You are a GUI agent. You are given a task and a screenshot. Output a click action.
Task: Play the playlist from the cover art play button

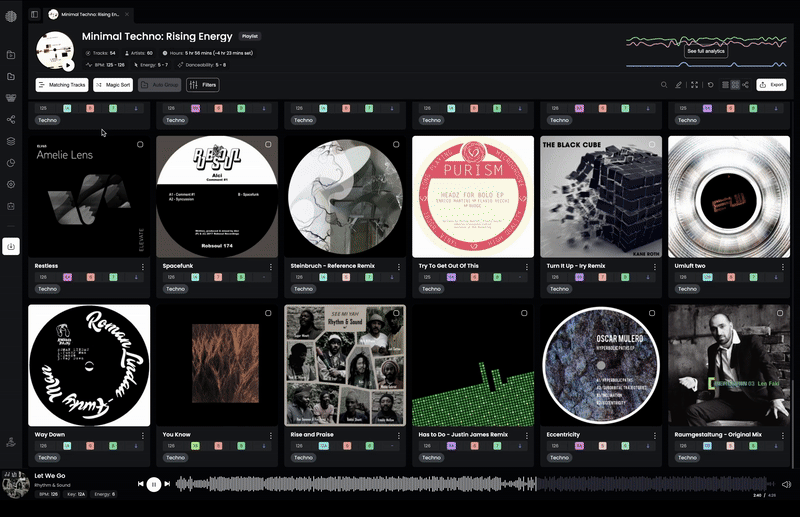point(68,65)
